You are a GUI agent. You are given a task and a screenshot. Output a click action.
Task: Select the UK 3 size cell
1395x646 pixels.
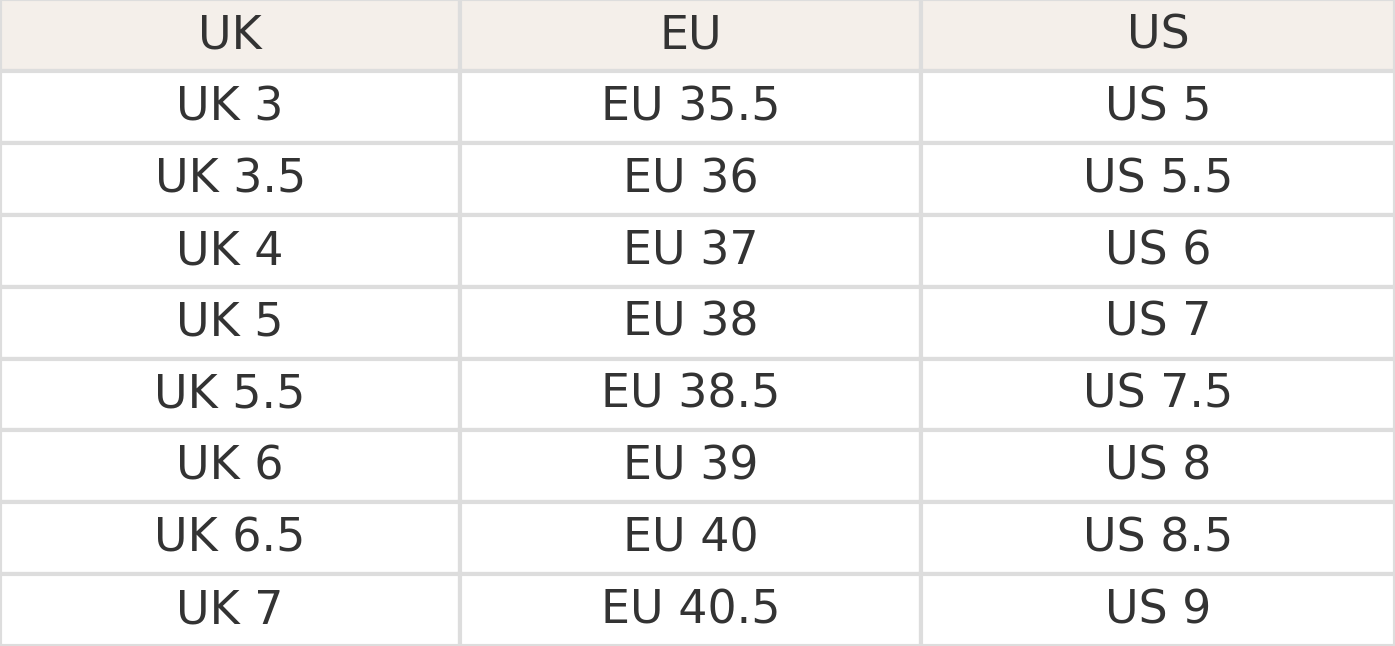pyautogui.click(x=230, y=106)
